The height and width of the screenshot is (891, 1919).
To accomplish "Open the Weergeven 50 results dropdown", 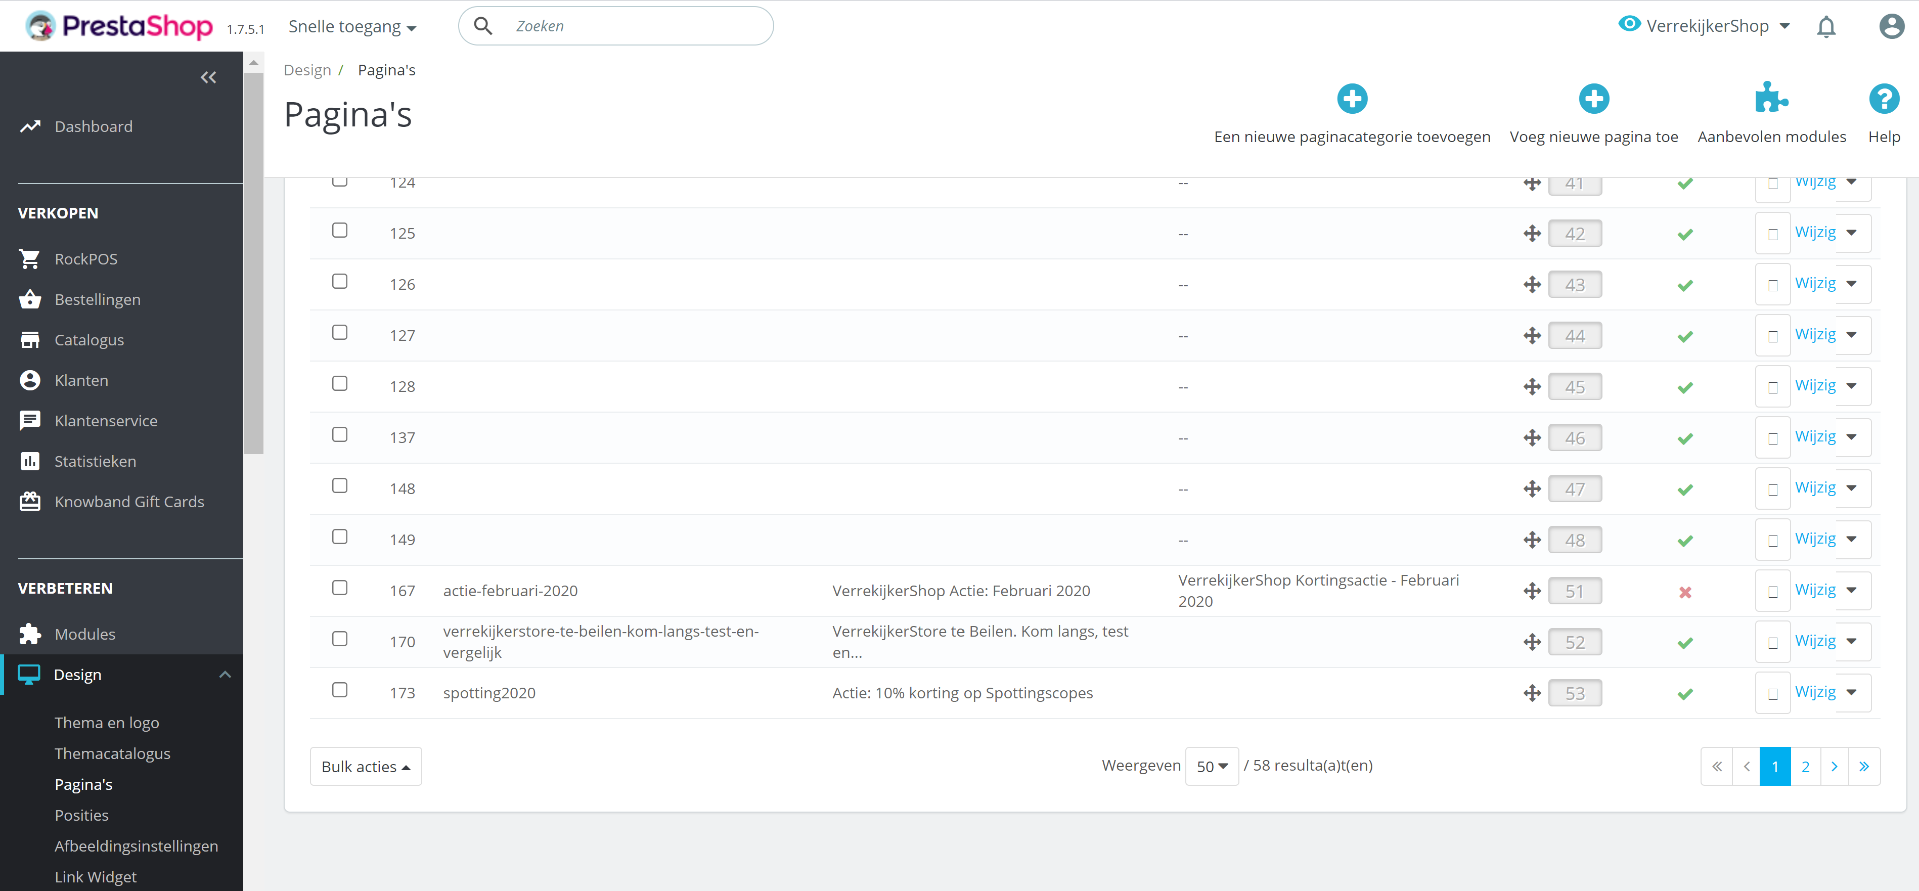I will (1212, 766).
